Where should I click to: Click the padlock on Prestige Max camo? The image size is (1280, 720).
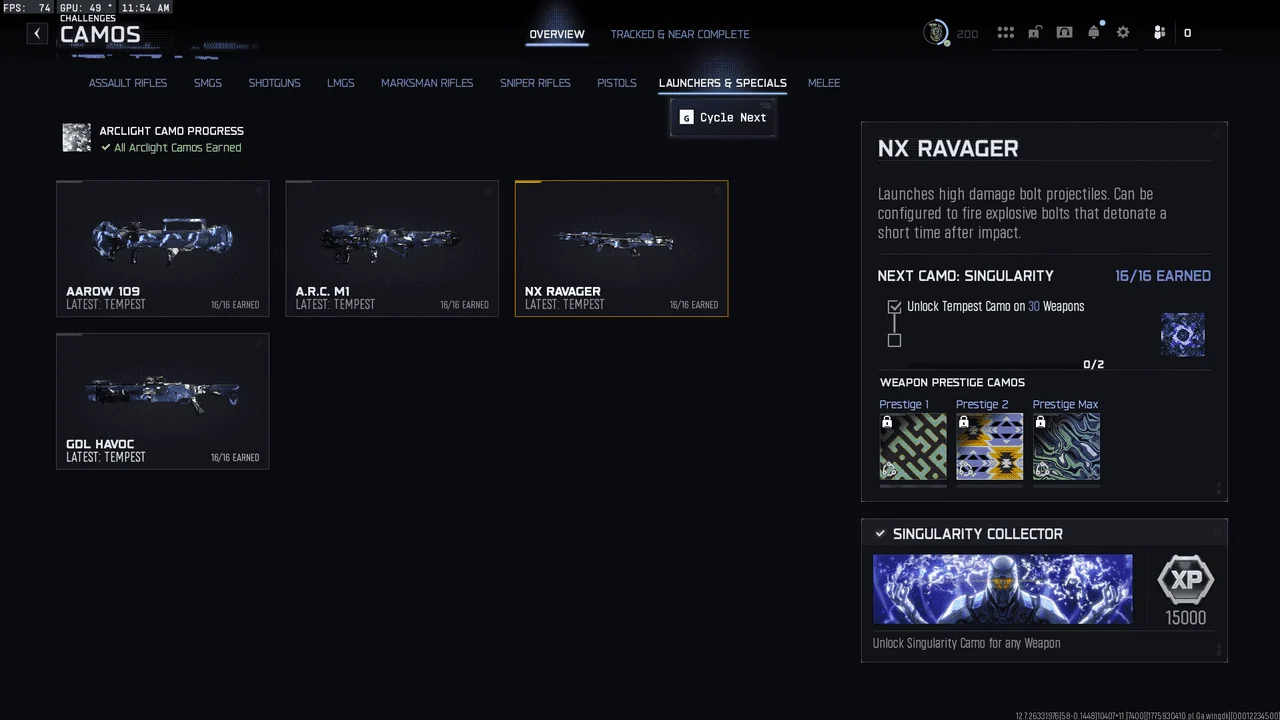tap(1041, 423)
